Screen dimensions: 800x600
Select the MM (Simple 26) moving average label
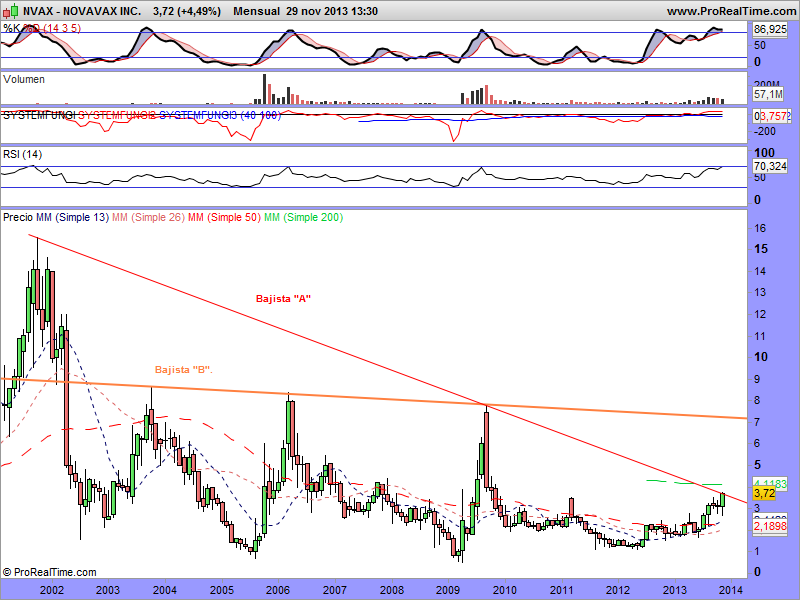[148, 217]
